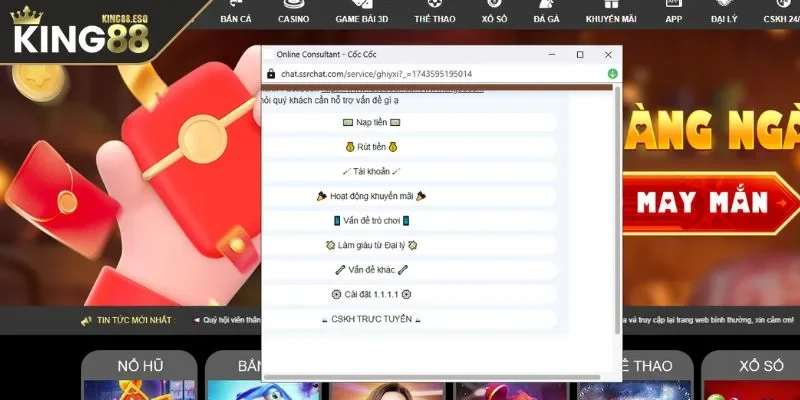Maximize the Online Consultant window
800x400 pixels.
580,55
